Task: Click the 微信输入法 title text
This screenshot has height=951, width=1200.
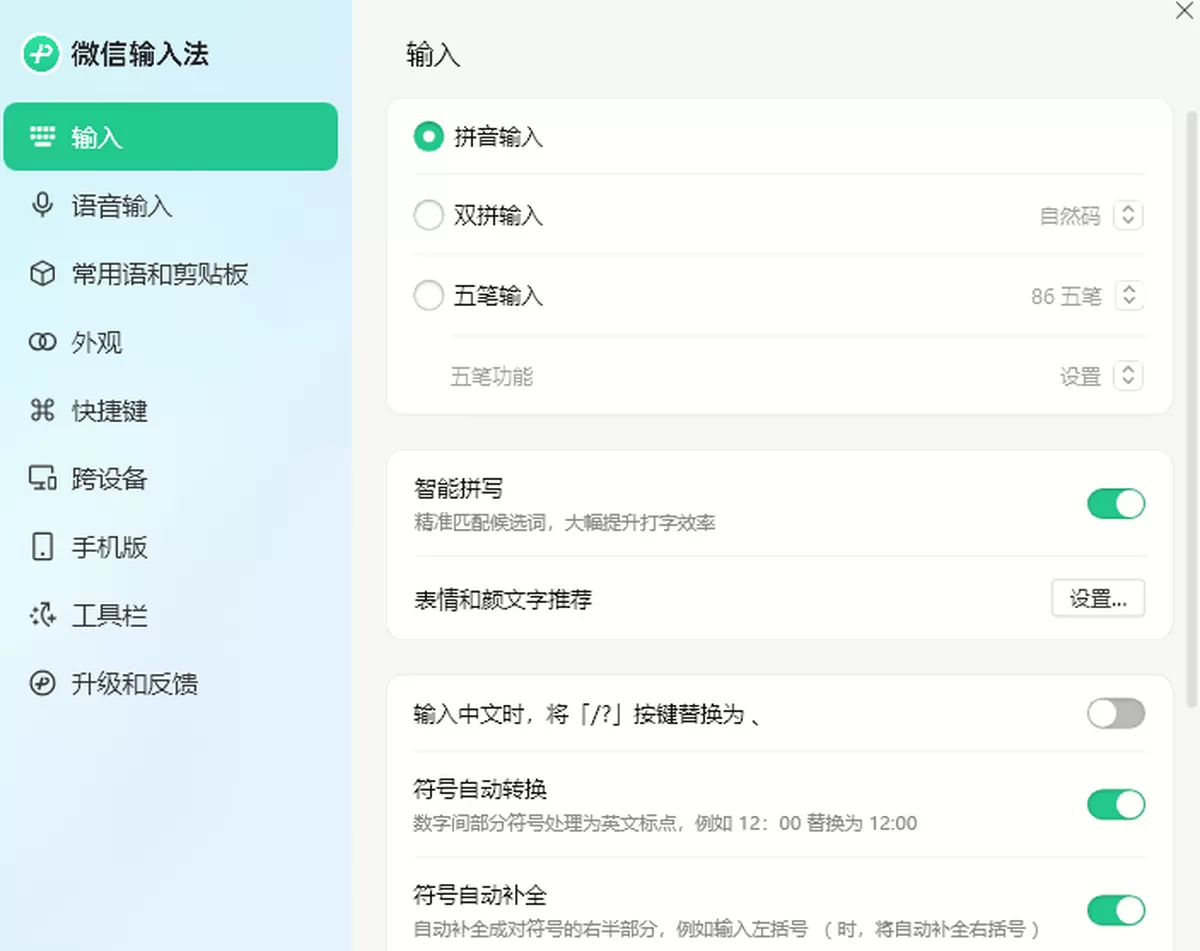Action: (140, 54)
